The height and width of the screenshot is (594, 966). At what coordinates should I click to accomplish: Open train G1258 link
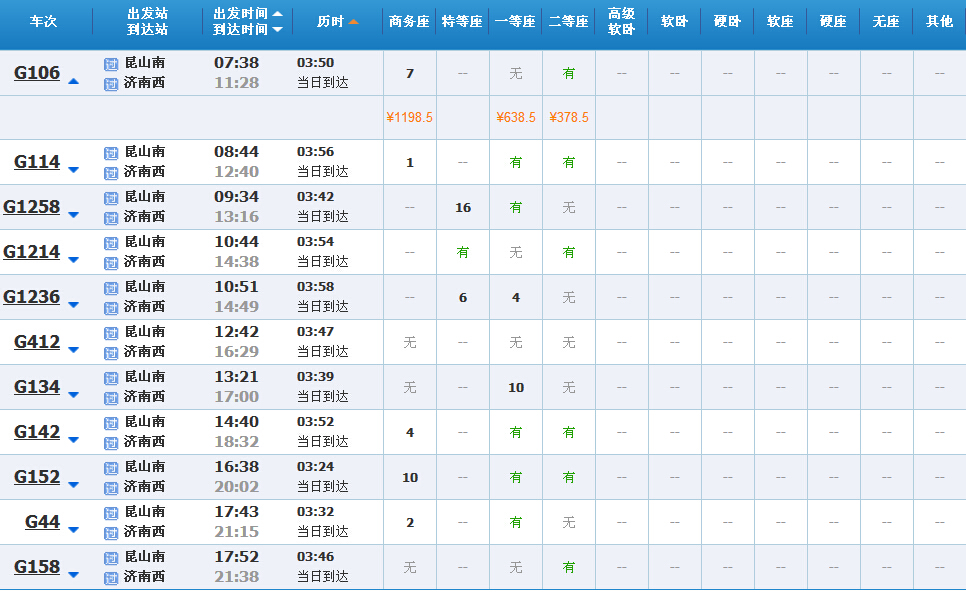31,207
